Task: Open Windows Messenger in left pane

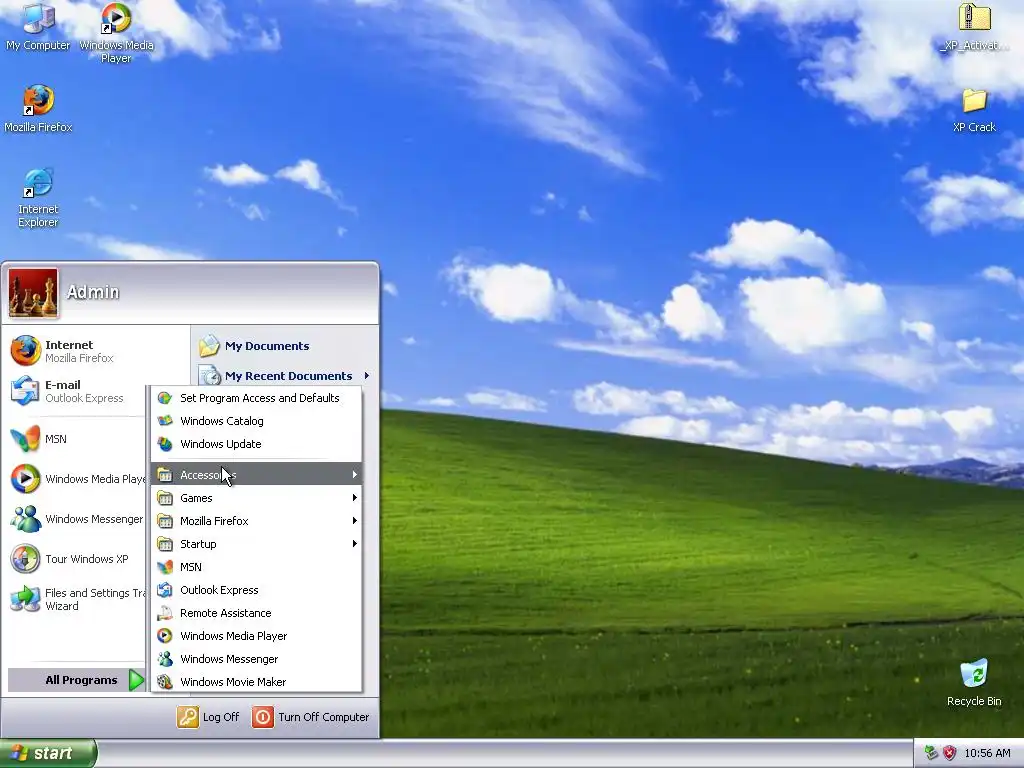Action: coord(76,519)
